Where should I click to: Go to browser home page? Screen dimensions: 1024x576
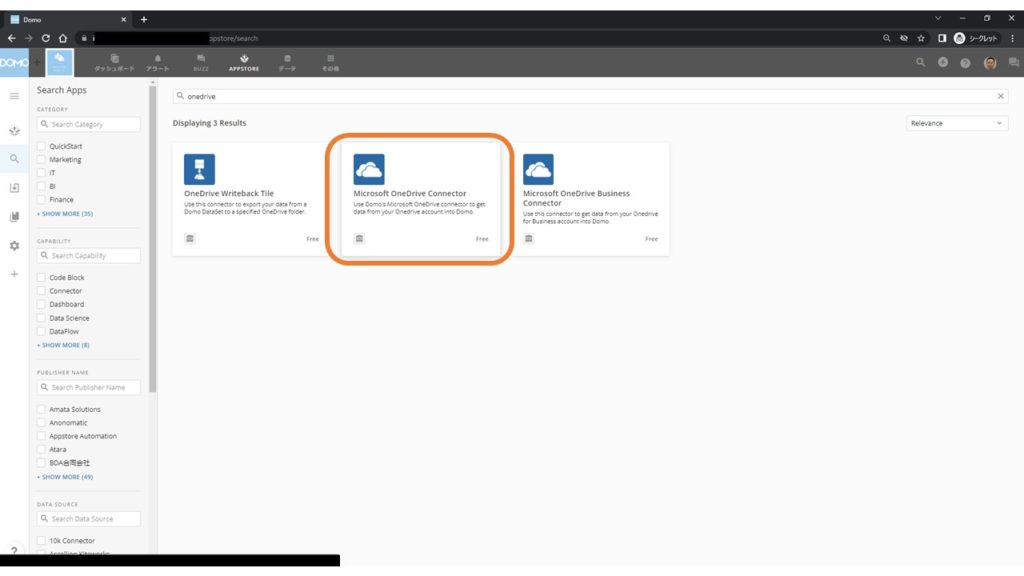tap(63, 38)
